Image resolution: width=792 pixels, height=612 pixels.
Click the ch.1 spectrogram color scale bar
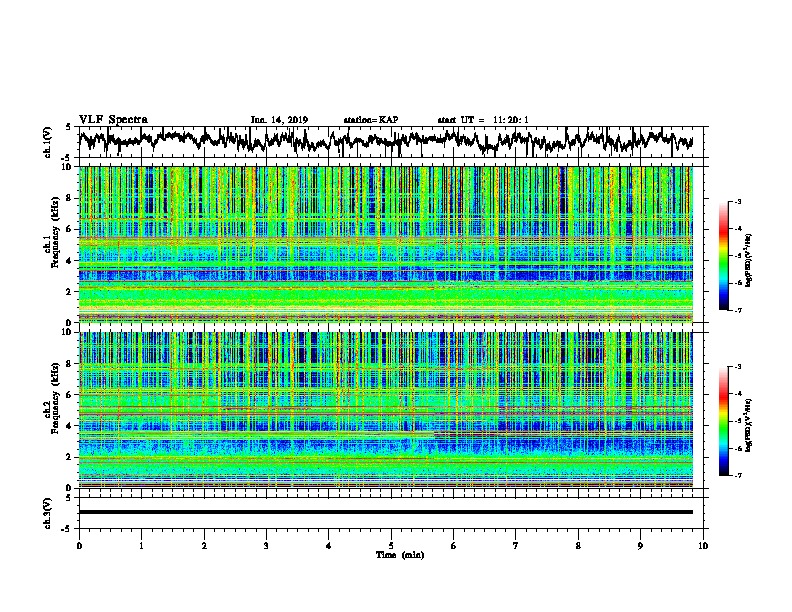pyautogui.click(x=724, y=256)
